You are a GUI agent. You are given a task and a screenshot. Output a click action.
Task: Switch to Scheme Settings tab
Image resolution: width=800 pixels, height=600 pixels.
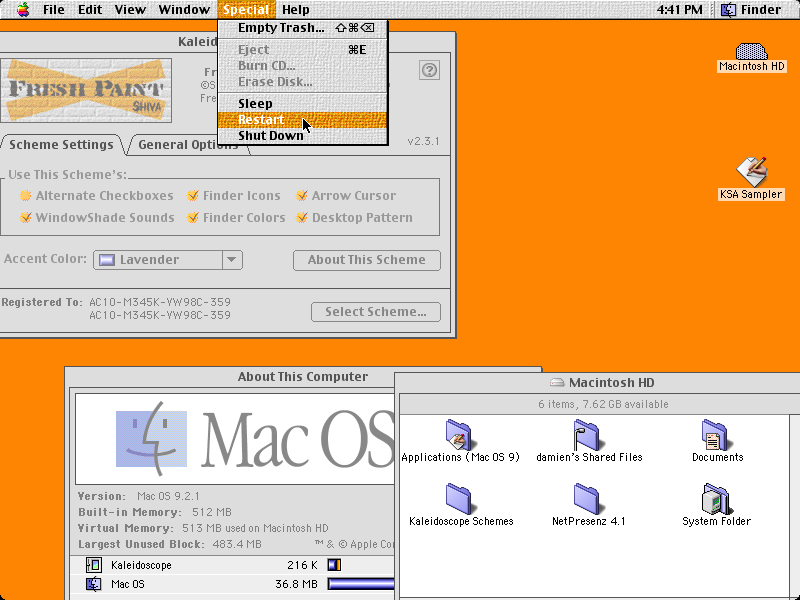coord(61,144)
